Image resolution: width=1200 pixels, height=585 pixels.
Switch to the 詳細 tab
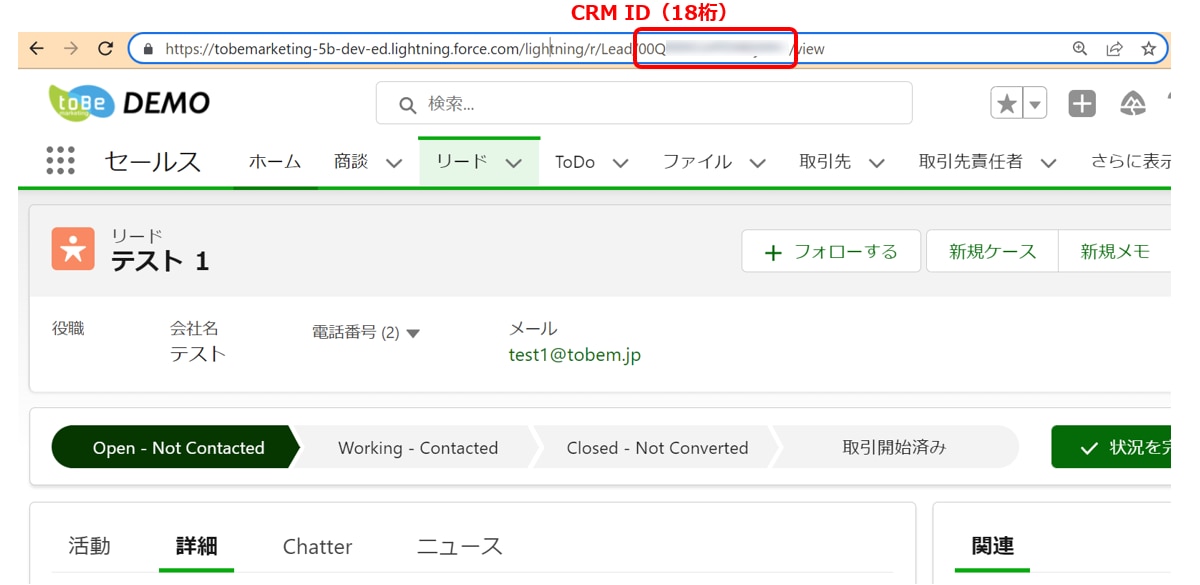coord(196,546)
